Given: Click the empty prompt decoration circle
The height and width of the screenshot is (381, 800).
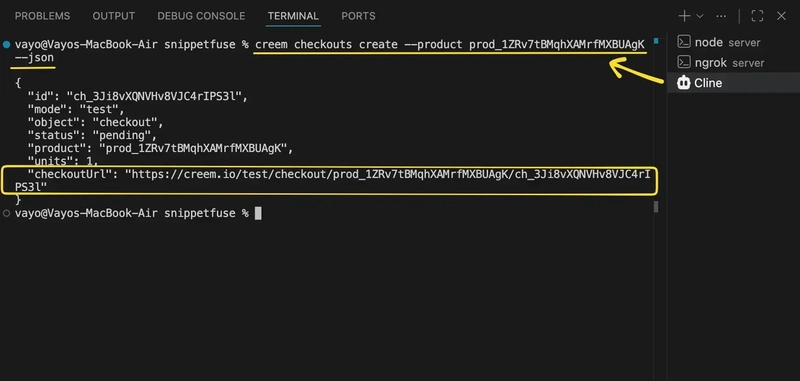Looking at the screenshot, I should click(6, 213).
